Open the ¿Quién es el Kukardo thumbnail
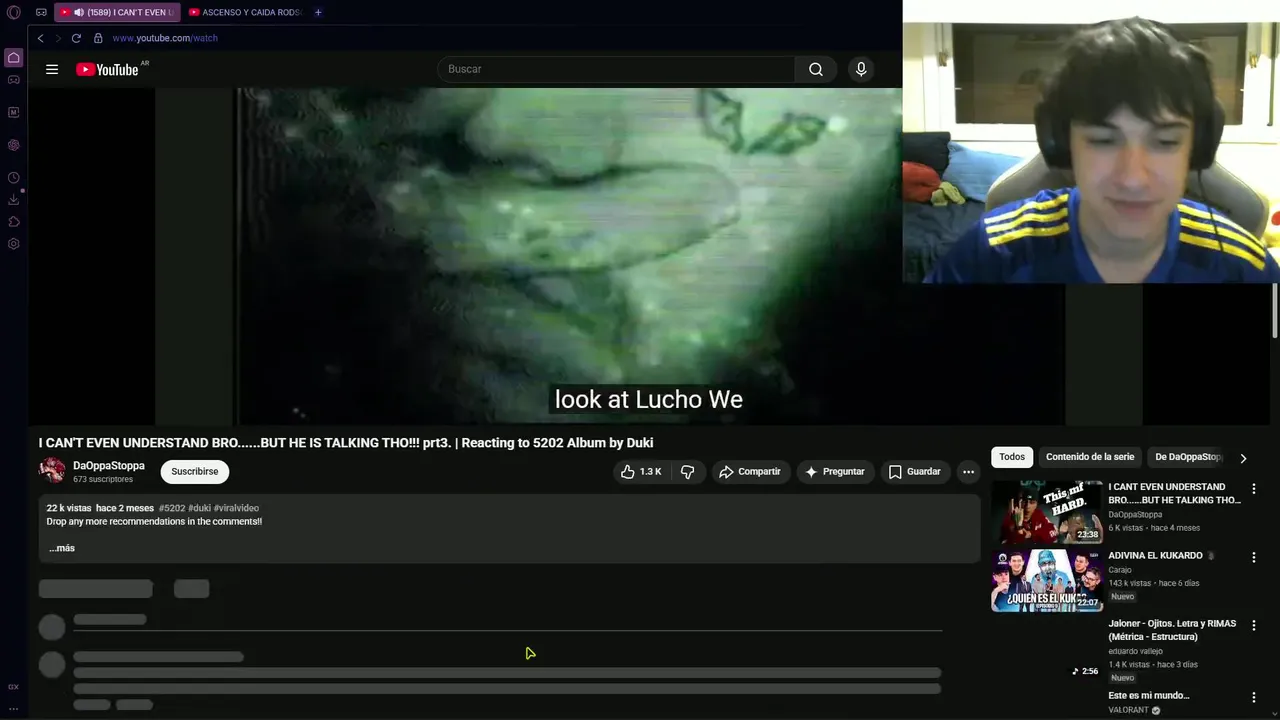The image size is (1280, 720). point(1047,580)
